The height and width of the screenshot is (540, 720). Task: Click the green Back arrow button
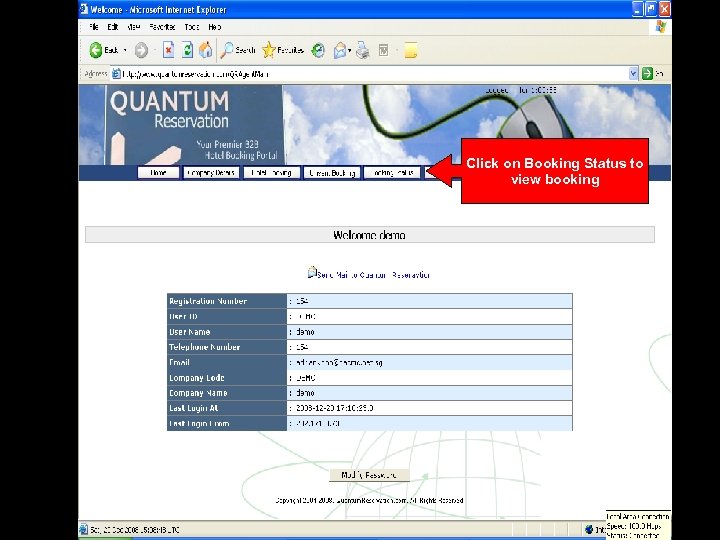96,50
